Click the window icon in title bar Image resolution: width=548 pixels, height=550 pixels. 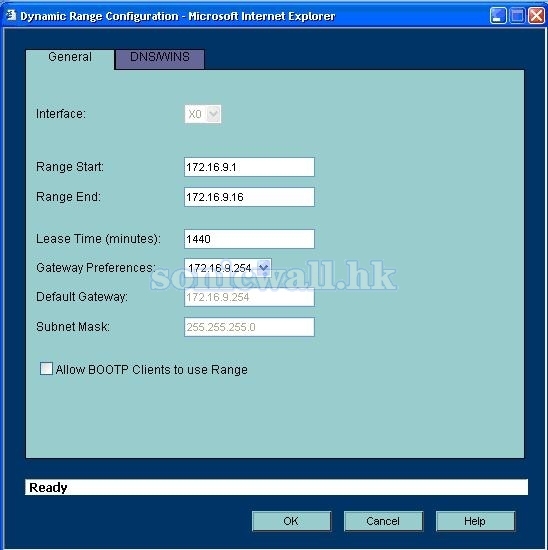pos(11,15)
